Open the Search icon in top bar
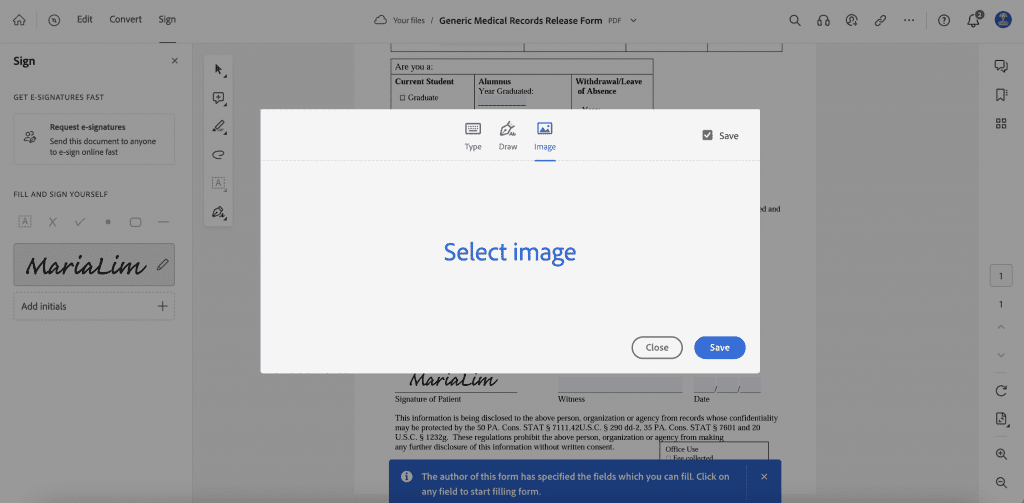Viewport: 1024px width, 503px height. point(795,20)
